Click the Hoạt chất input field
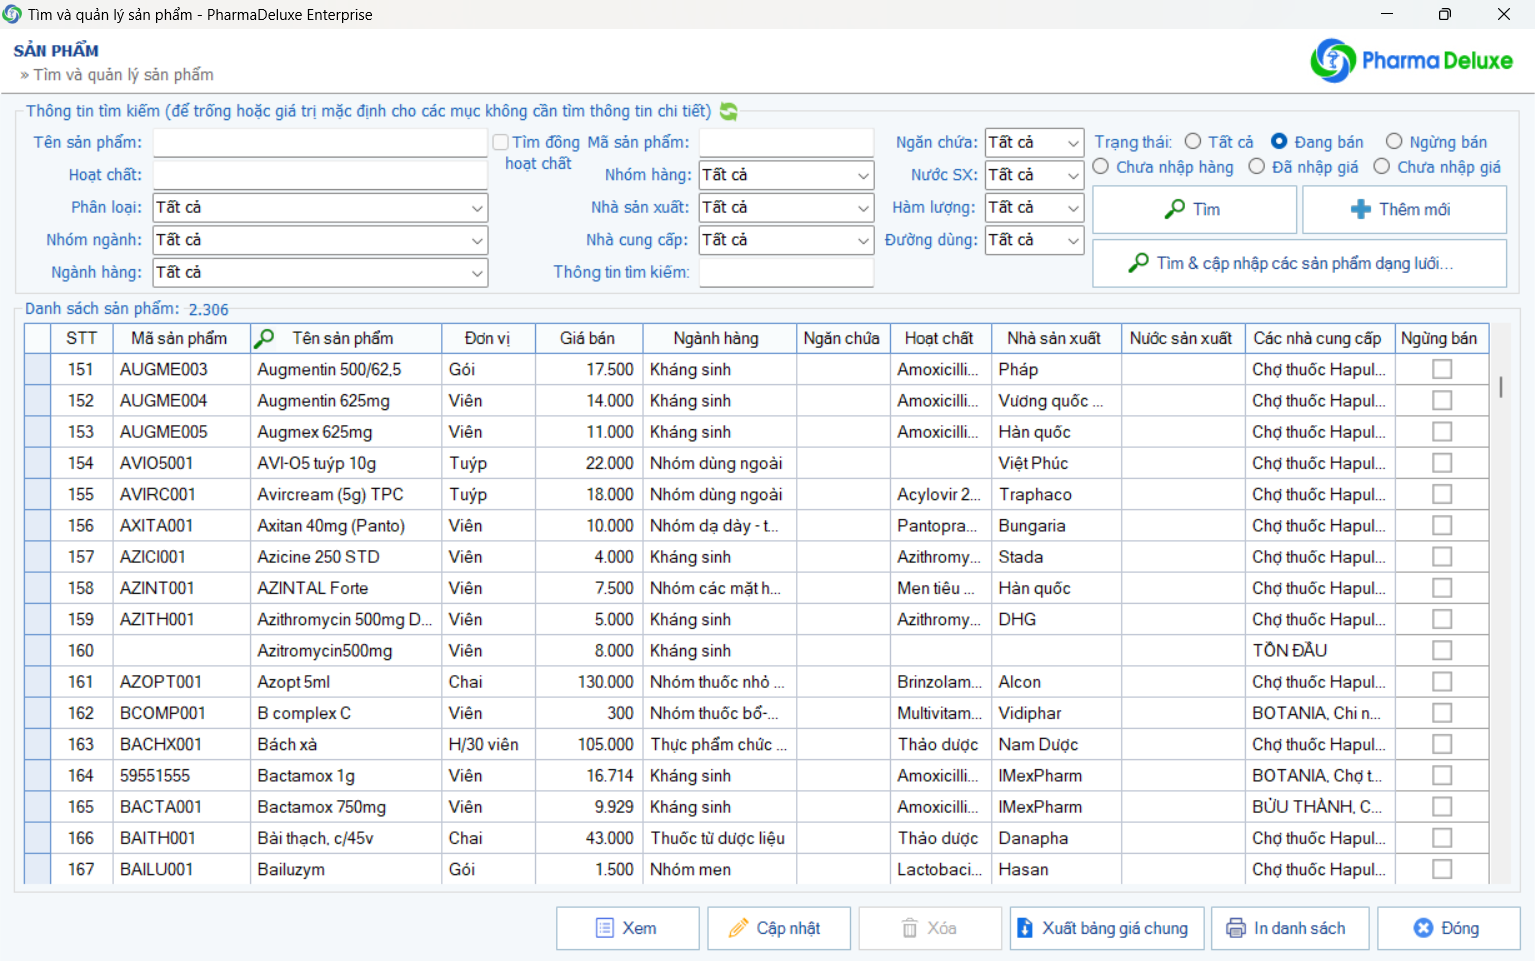Screen dimensions: 1535x961 click(x=320, y=175)
